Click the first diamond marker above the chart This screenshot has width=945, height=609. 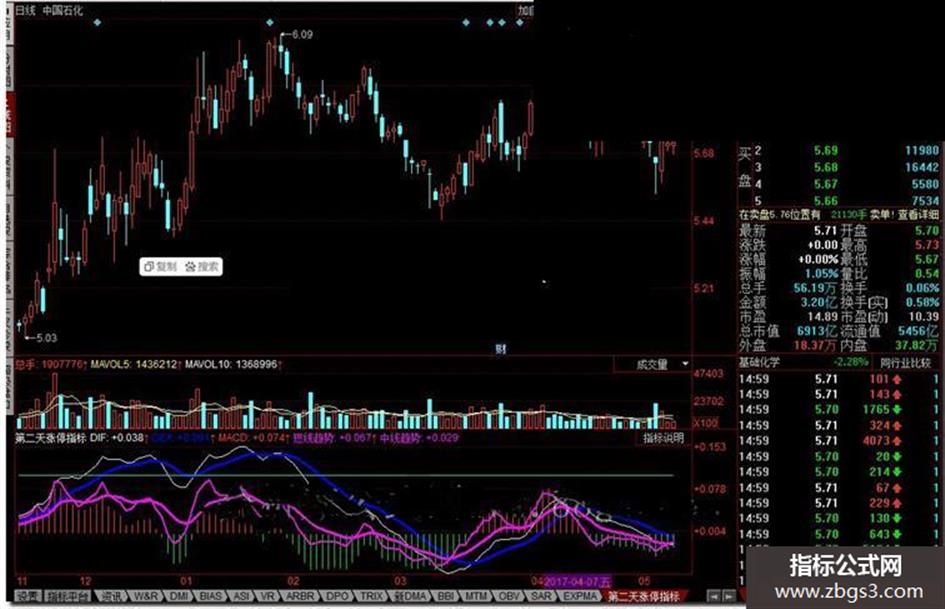pyautogui.click(x=98, y=22)
